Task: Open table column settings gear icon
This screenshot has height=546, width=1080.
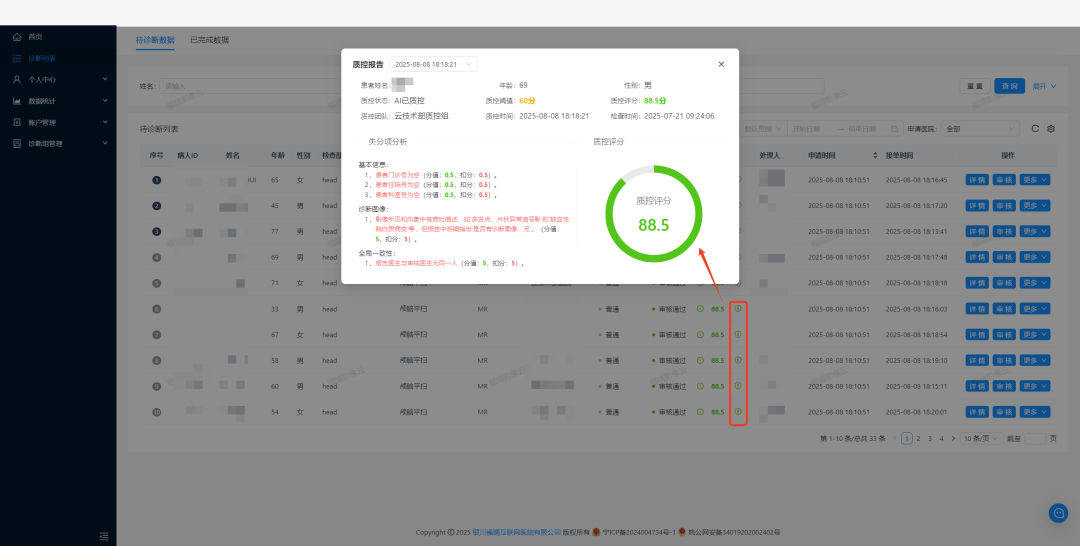Action: pos(1050,128)
